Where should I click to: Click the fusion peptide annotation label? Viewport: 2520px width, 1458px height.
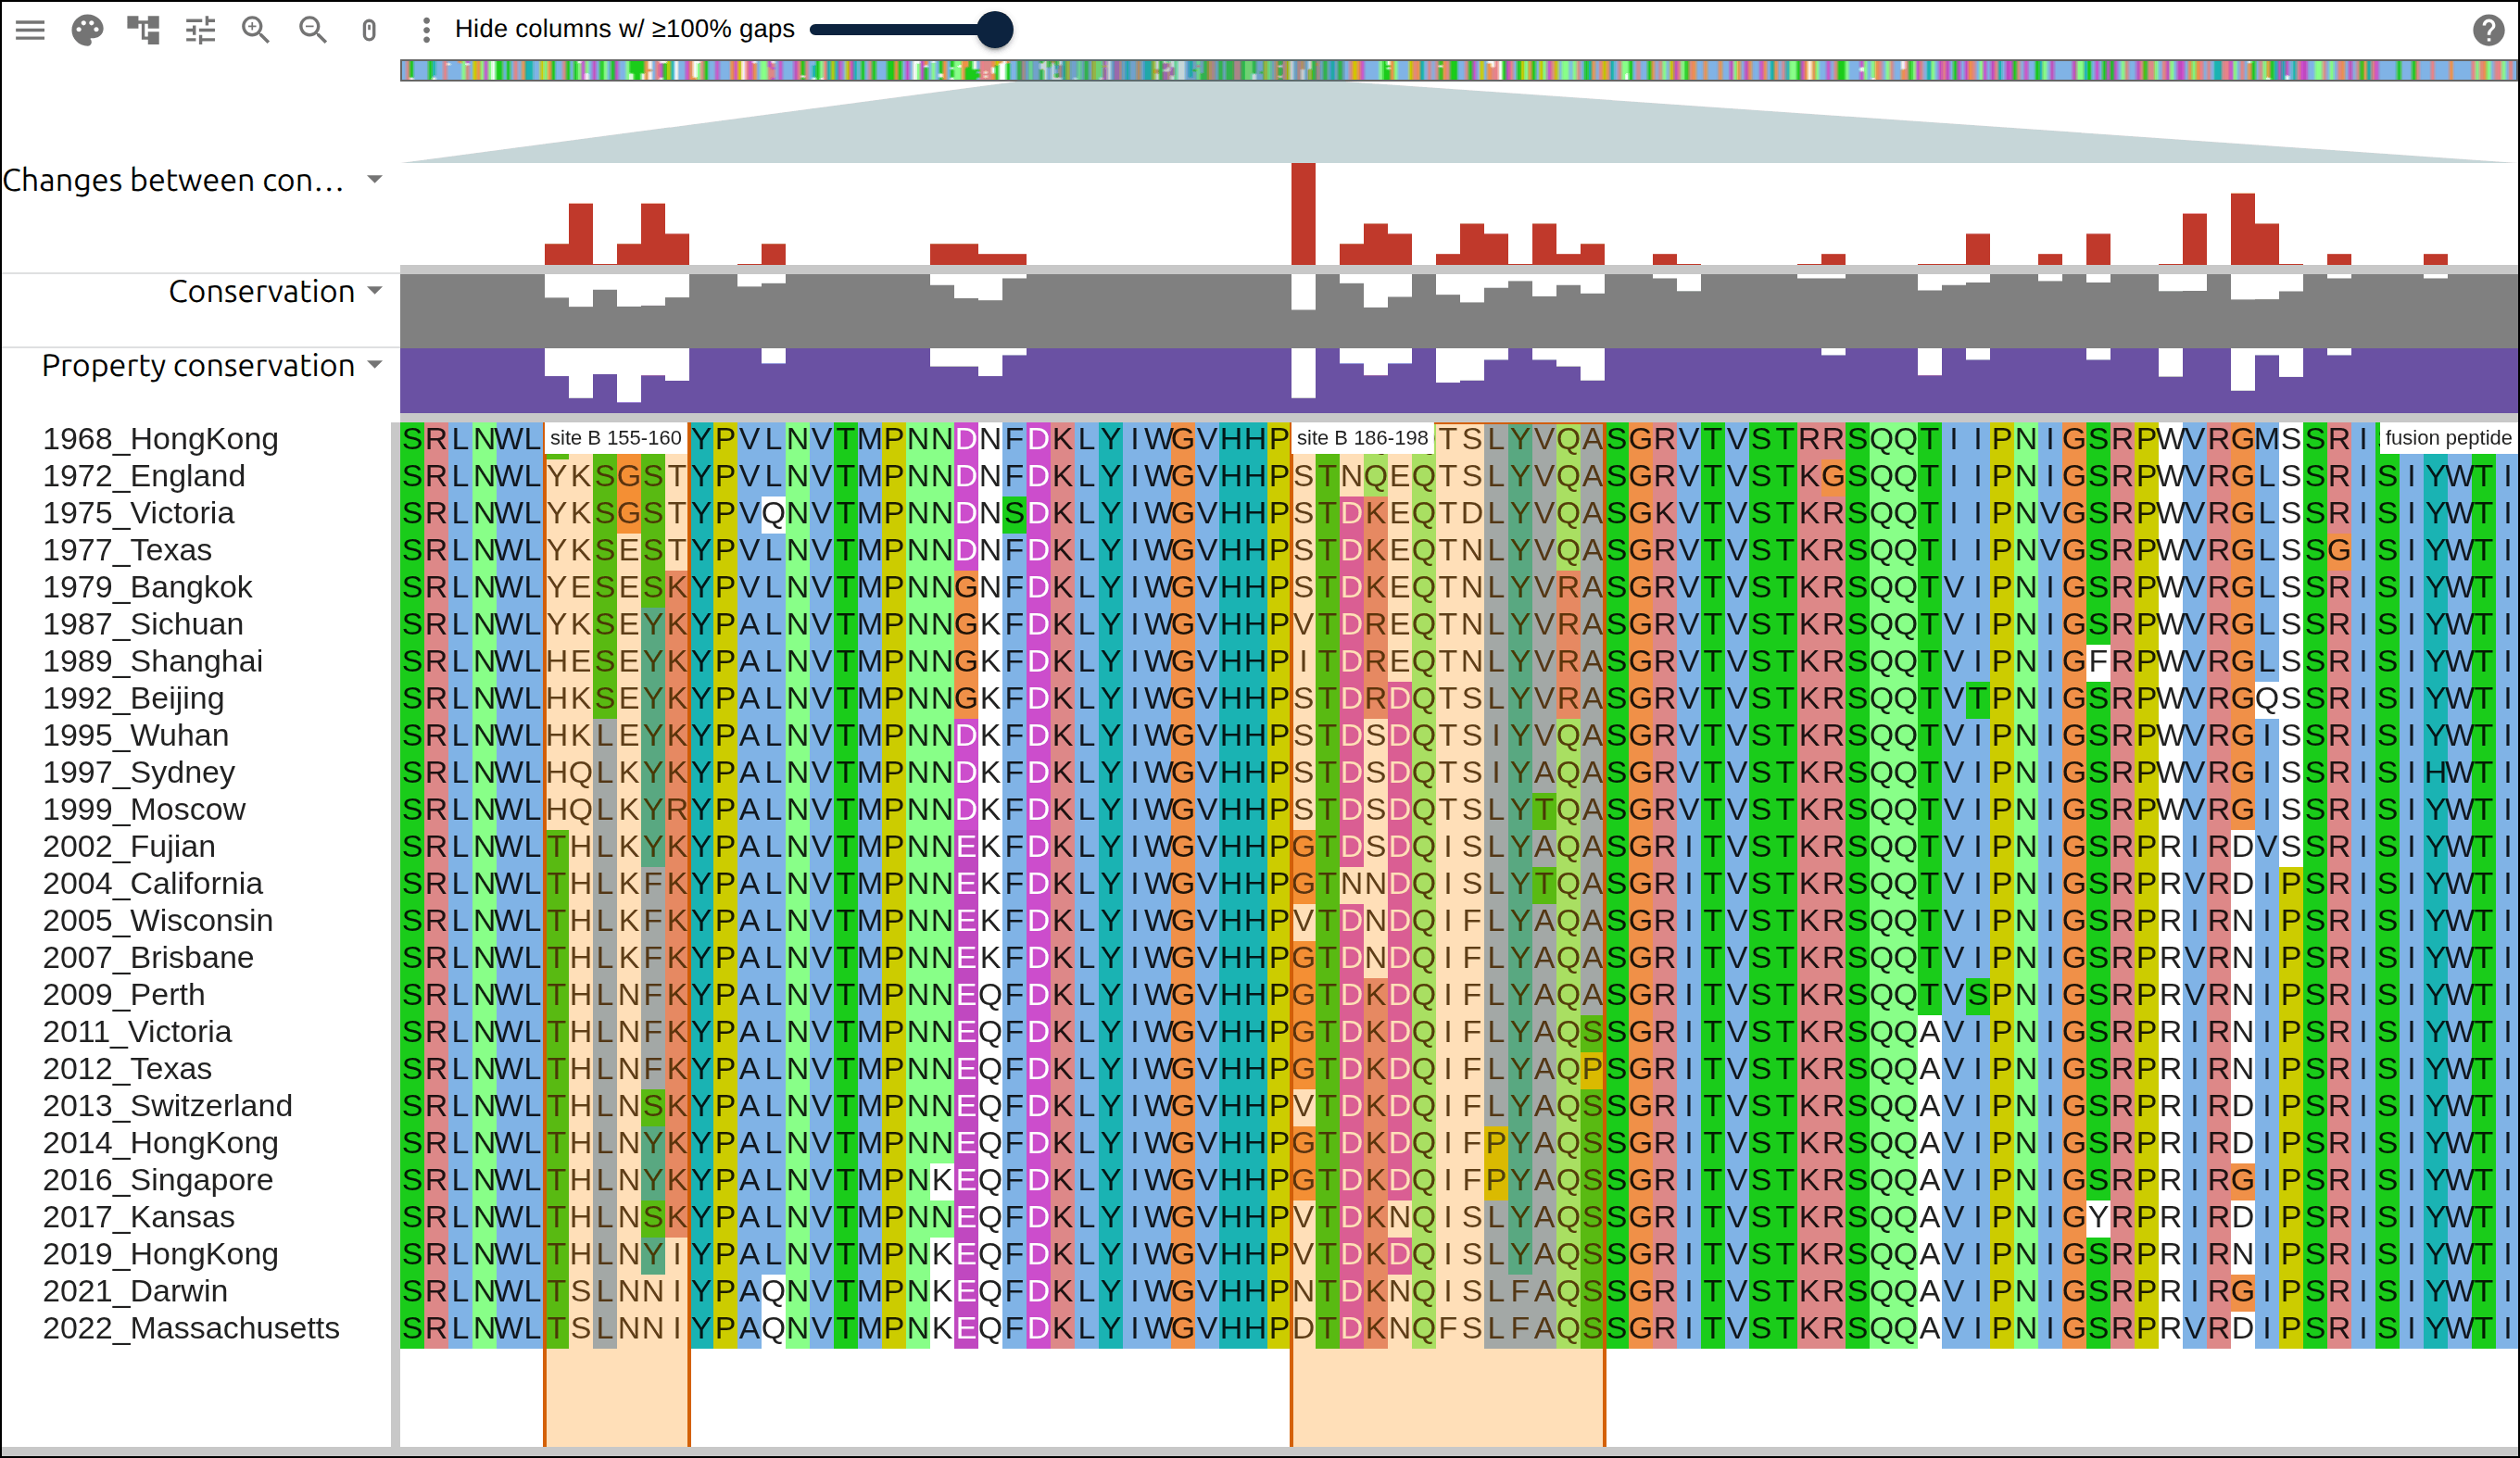click(x=2448, y=438)
